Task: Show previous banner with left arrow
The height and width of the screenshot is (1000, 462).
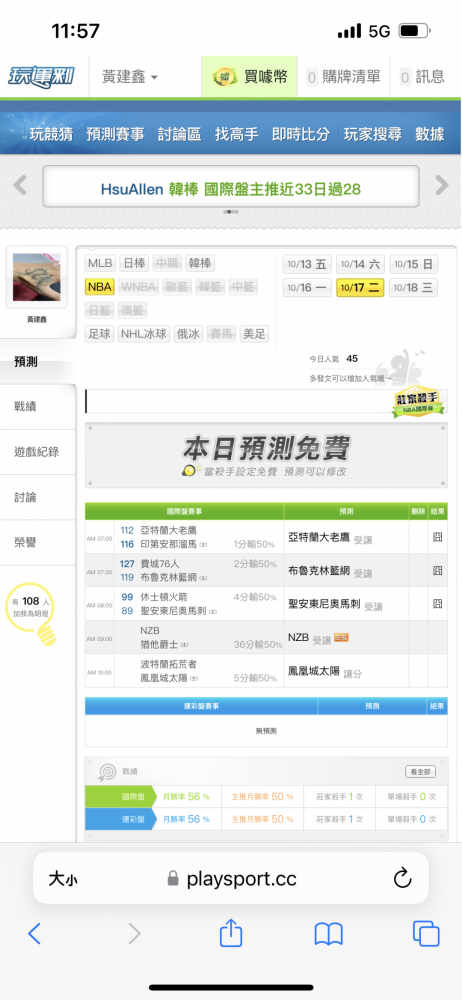Action: tap(20, 186)
